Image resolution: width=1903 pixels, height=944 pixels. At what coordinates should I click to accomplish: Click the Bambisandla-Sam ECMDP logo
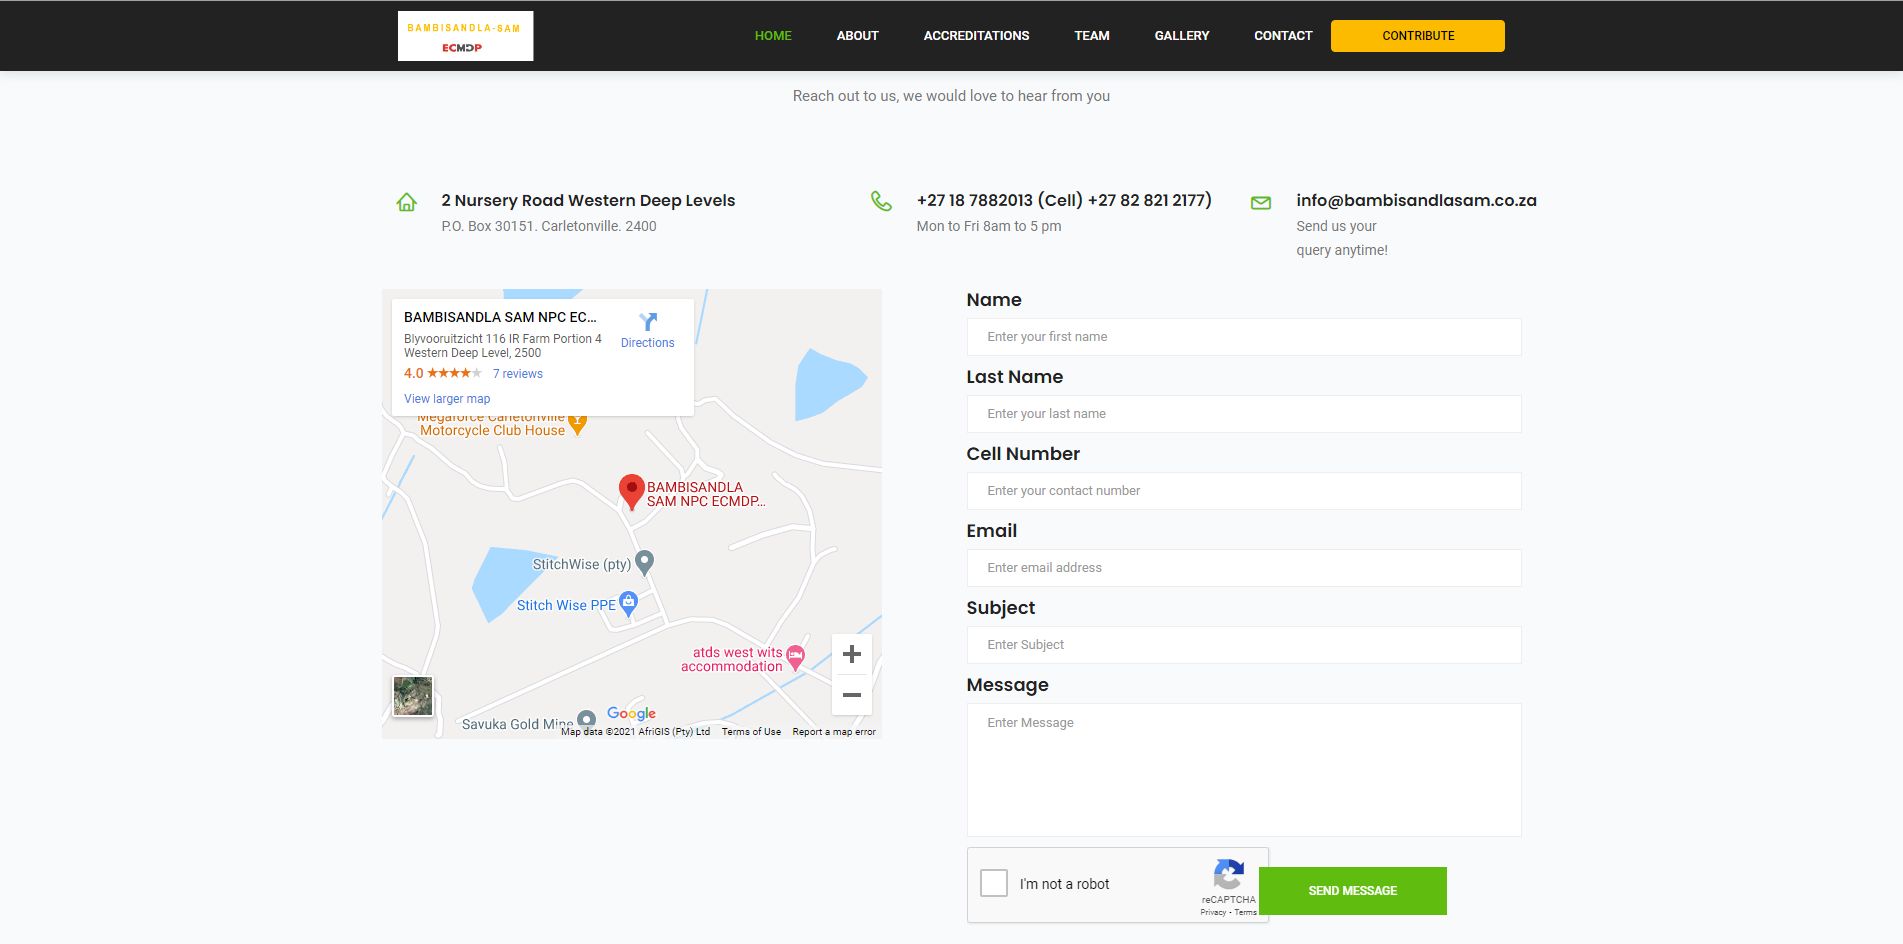465,36
